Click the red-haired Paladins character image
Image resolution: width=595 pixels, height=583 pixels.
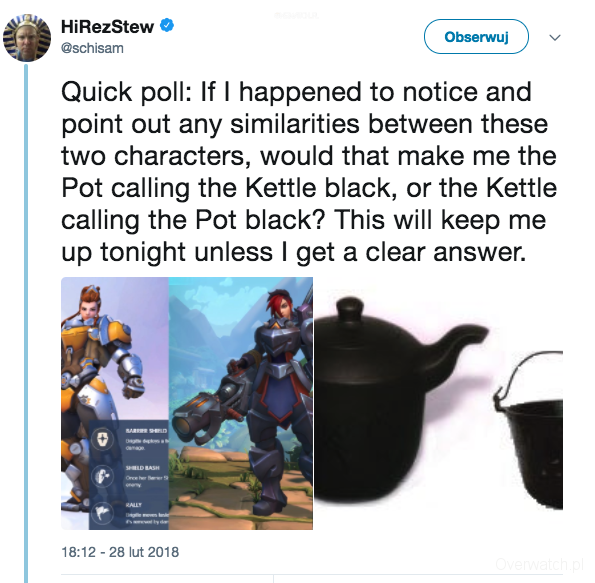241,403
